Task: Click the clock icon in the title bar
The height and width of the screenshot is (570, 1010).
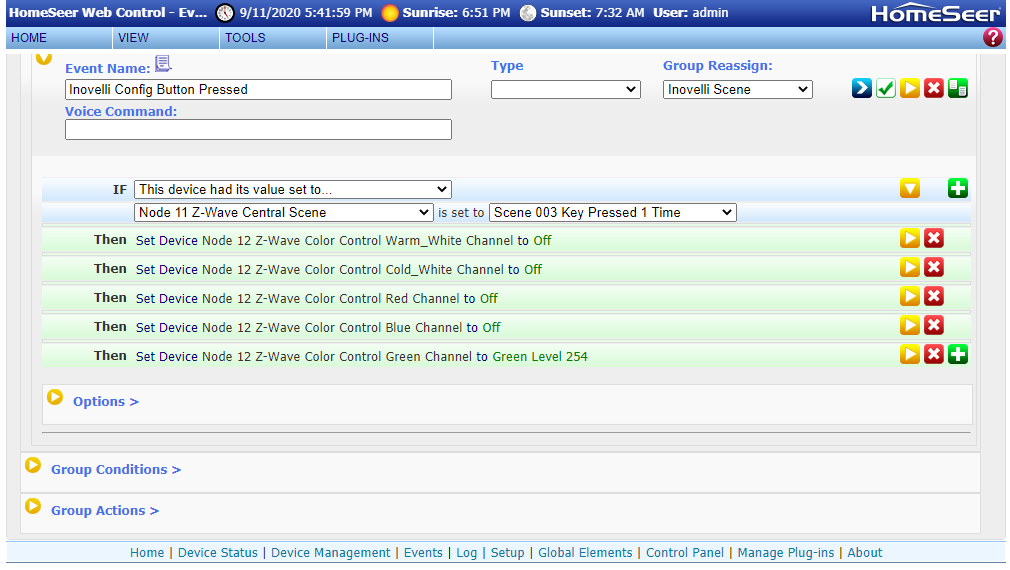Action: [225, 13]
